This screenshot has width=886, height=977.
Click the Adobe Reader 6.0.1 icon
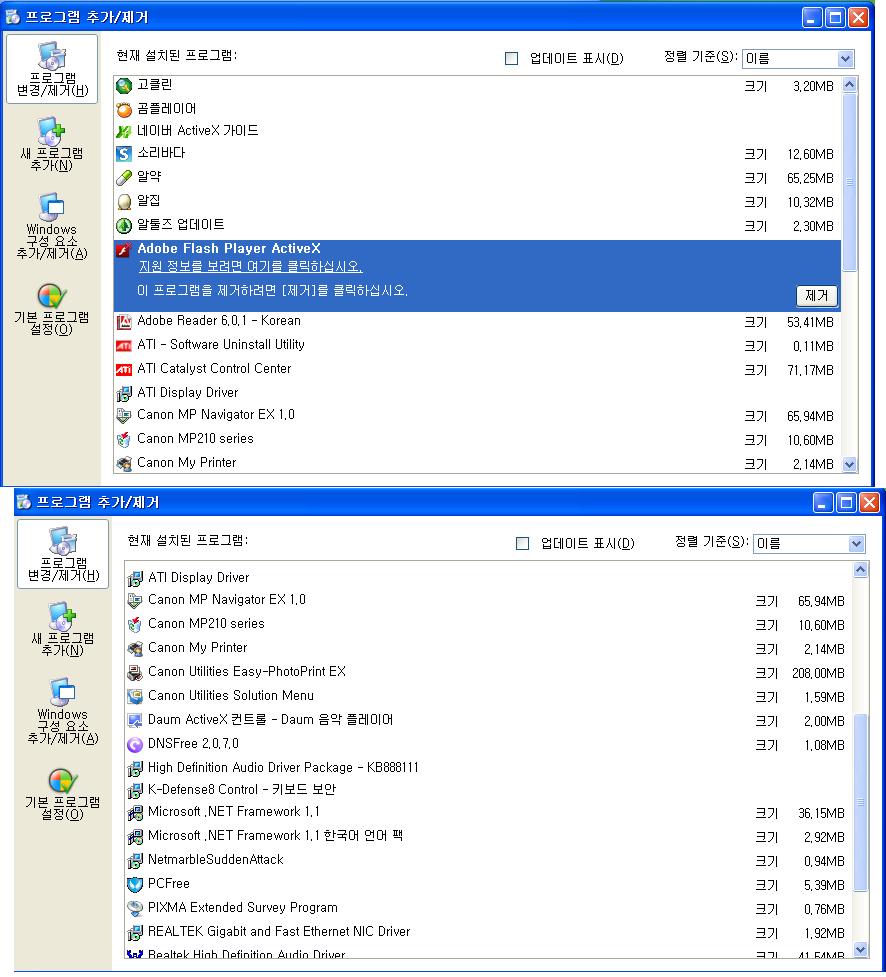[124, 322]
